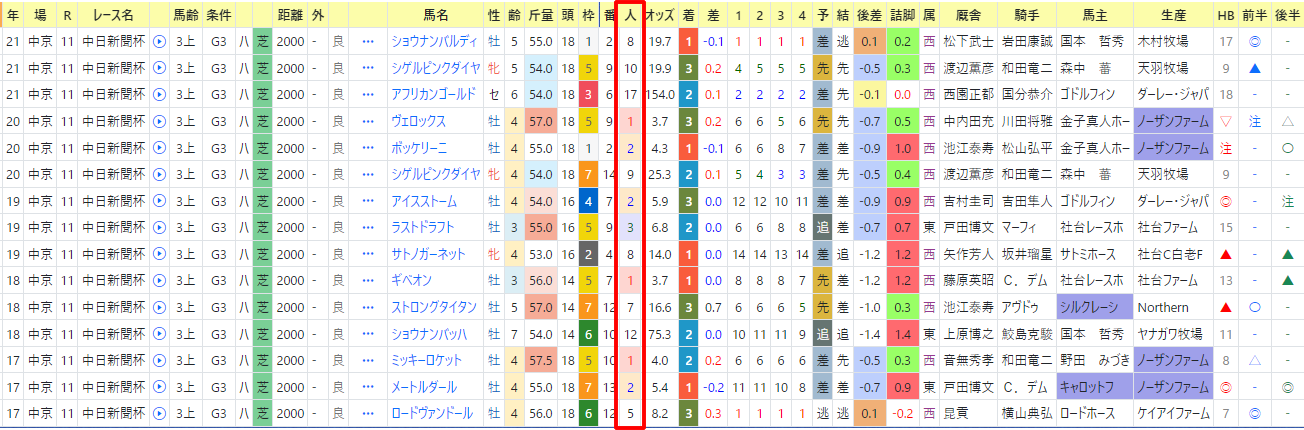Open the three-dots menu beside ヴェロックス
Screen dimensions: 1304x430
(x=368, y=121)
